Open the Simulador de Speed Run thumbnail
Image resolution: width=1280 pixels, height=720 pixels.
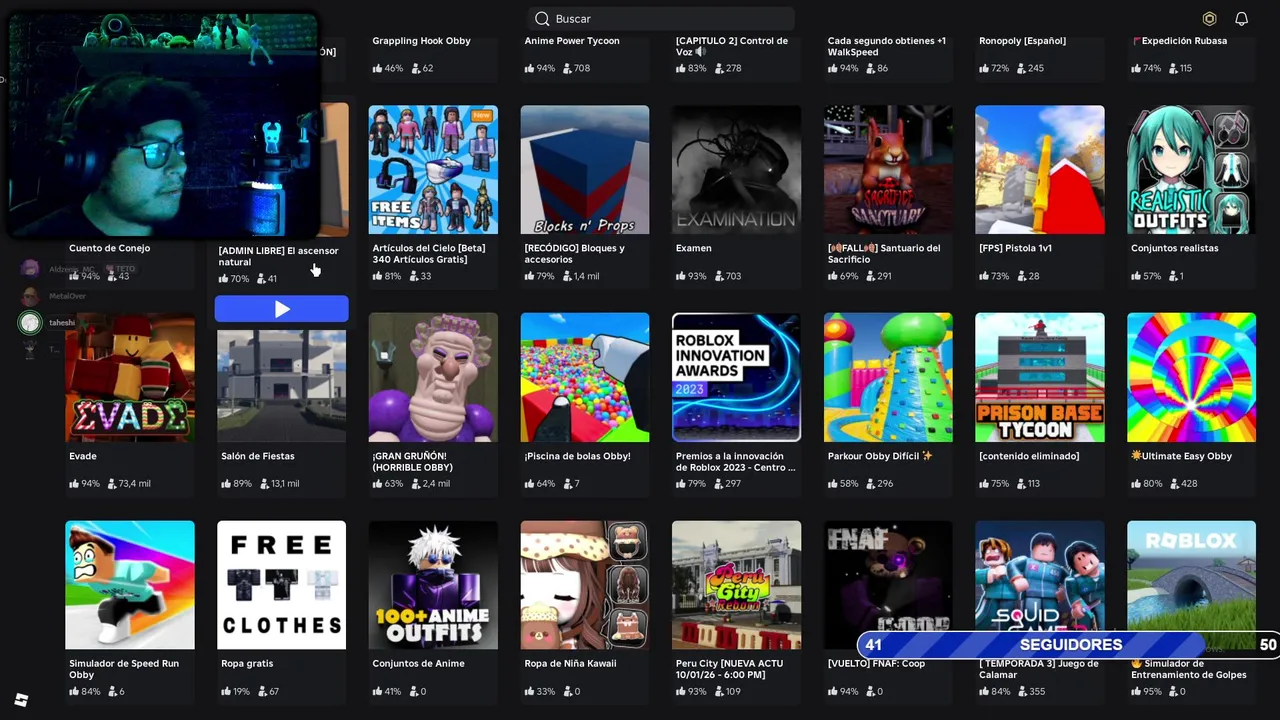(x=130, y=585)
